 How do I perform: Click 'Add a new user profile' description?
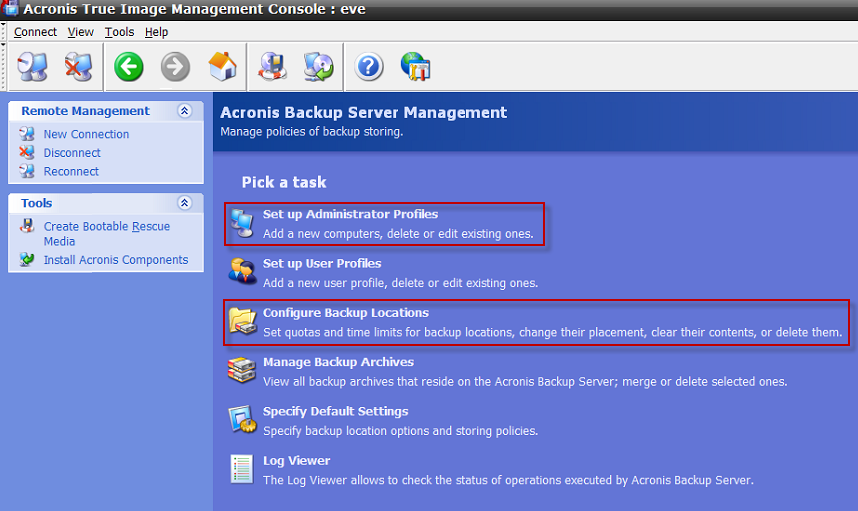(x=401, y=283)
